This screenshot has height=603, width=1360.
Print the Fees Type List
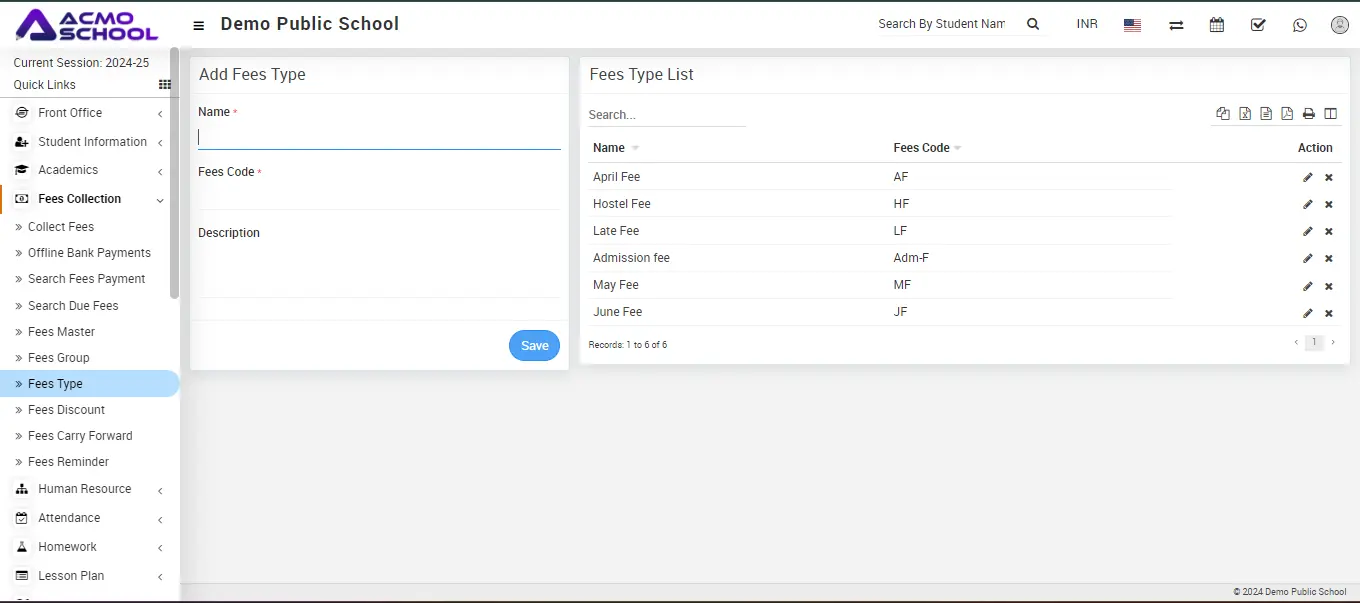[x=1308, y=114]
